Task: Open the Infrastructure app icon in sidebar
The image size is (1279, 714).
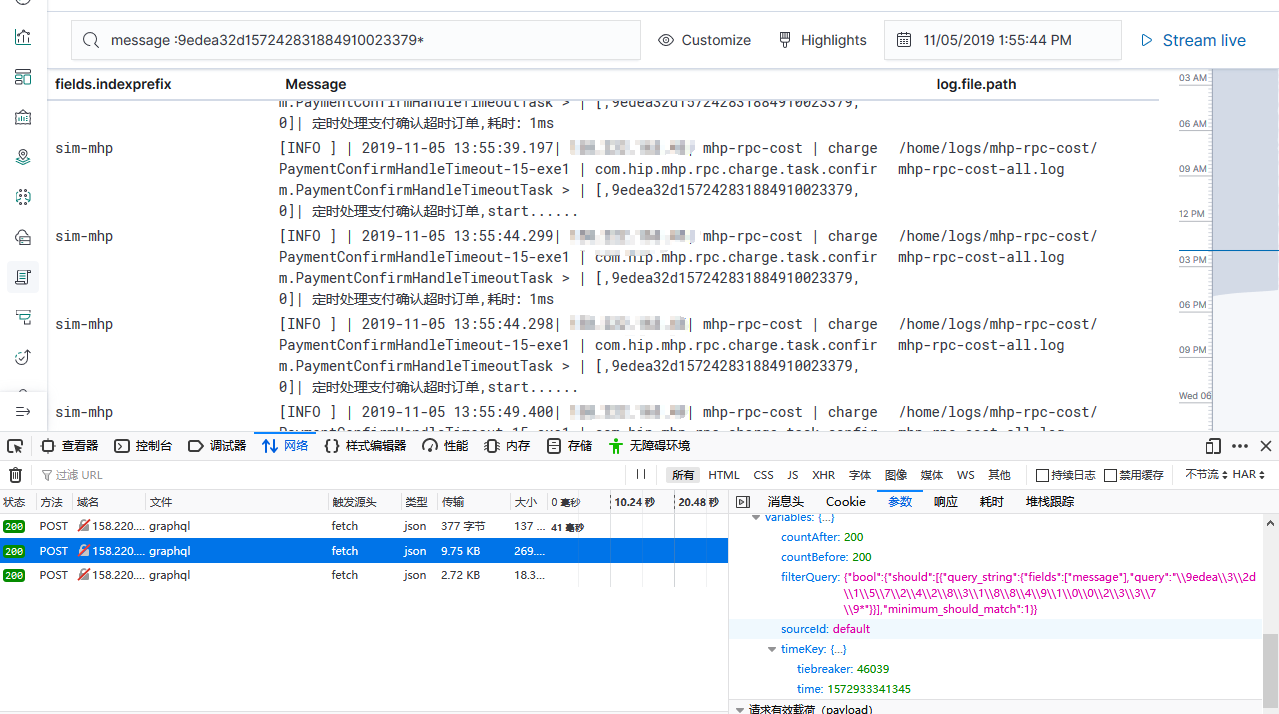Action: click(x=23, y=237)
